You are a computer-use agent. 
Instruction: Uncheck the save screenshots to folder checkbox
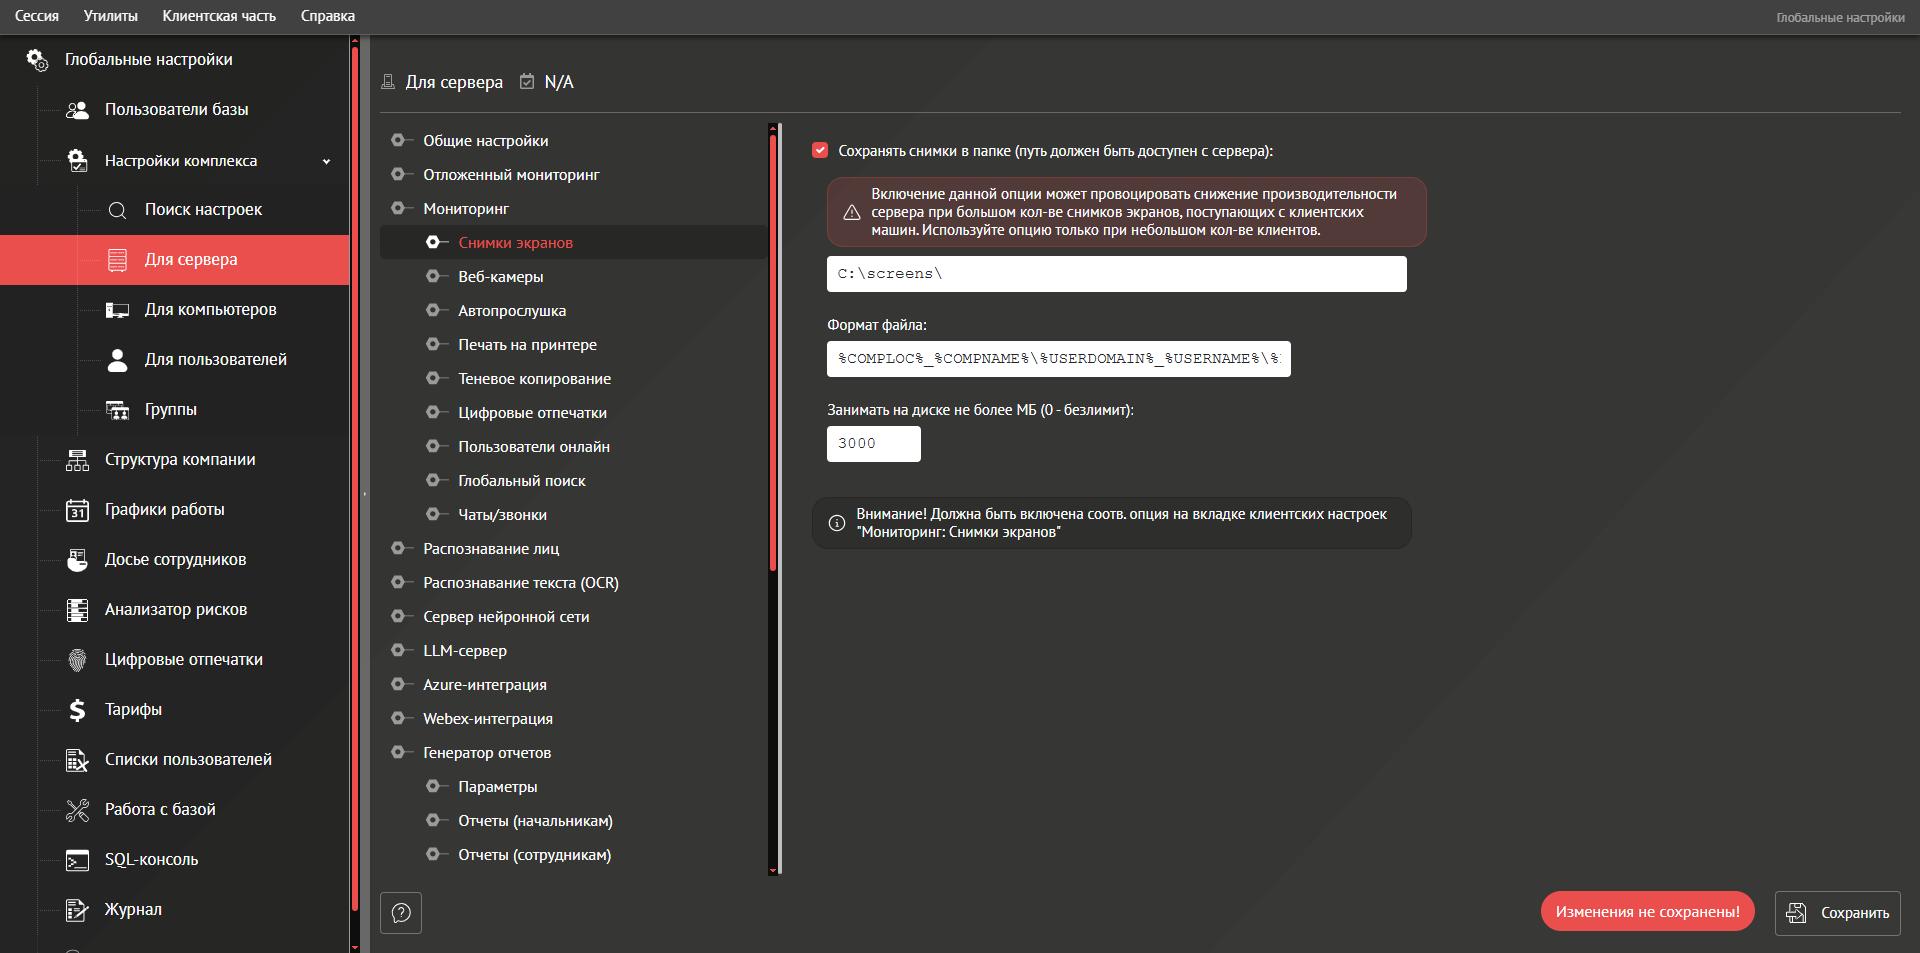coord(820,151)
